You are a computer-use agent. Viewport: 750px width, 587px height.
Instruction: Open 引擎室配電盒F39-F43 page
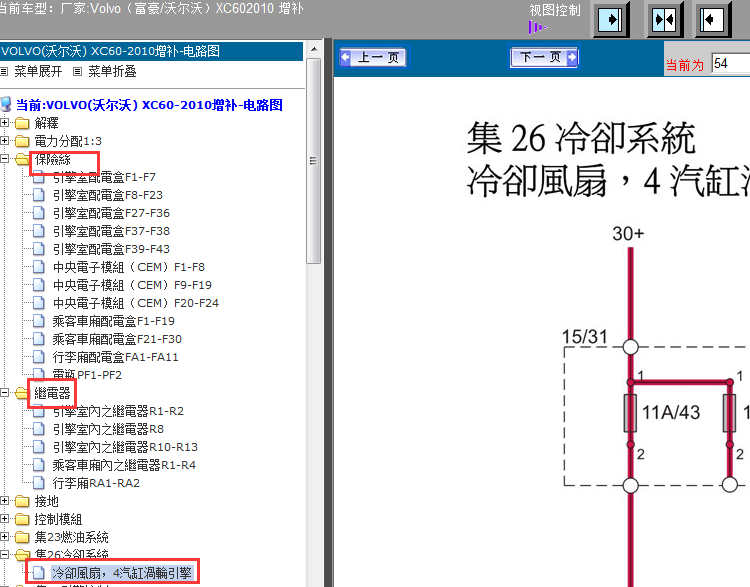coord(111,249)
